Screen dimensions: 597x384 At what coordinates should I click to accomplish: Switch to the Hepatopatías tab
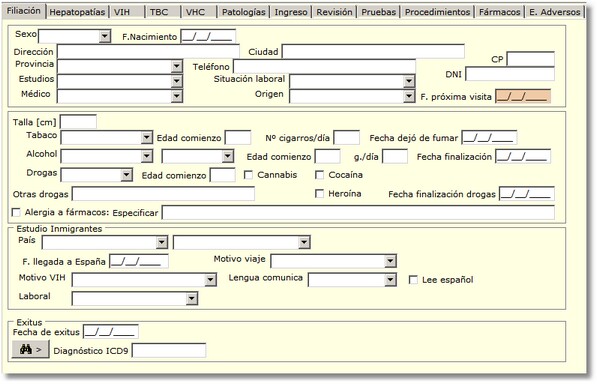77,12
